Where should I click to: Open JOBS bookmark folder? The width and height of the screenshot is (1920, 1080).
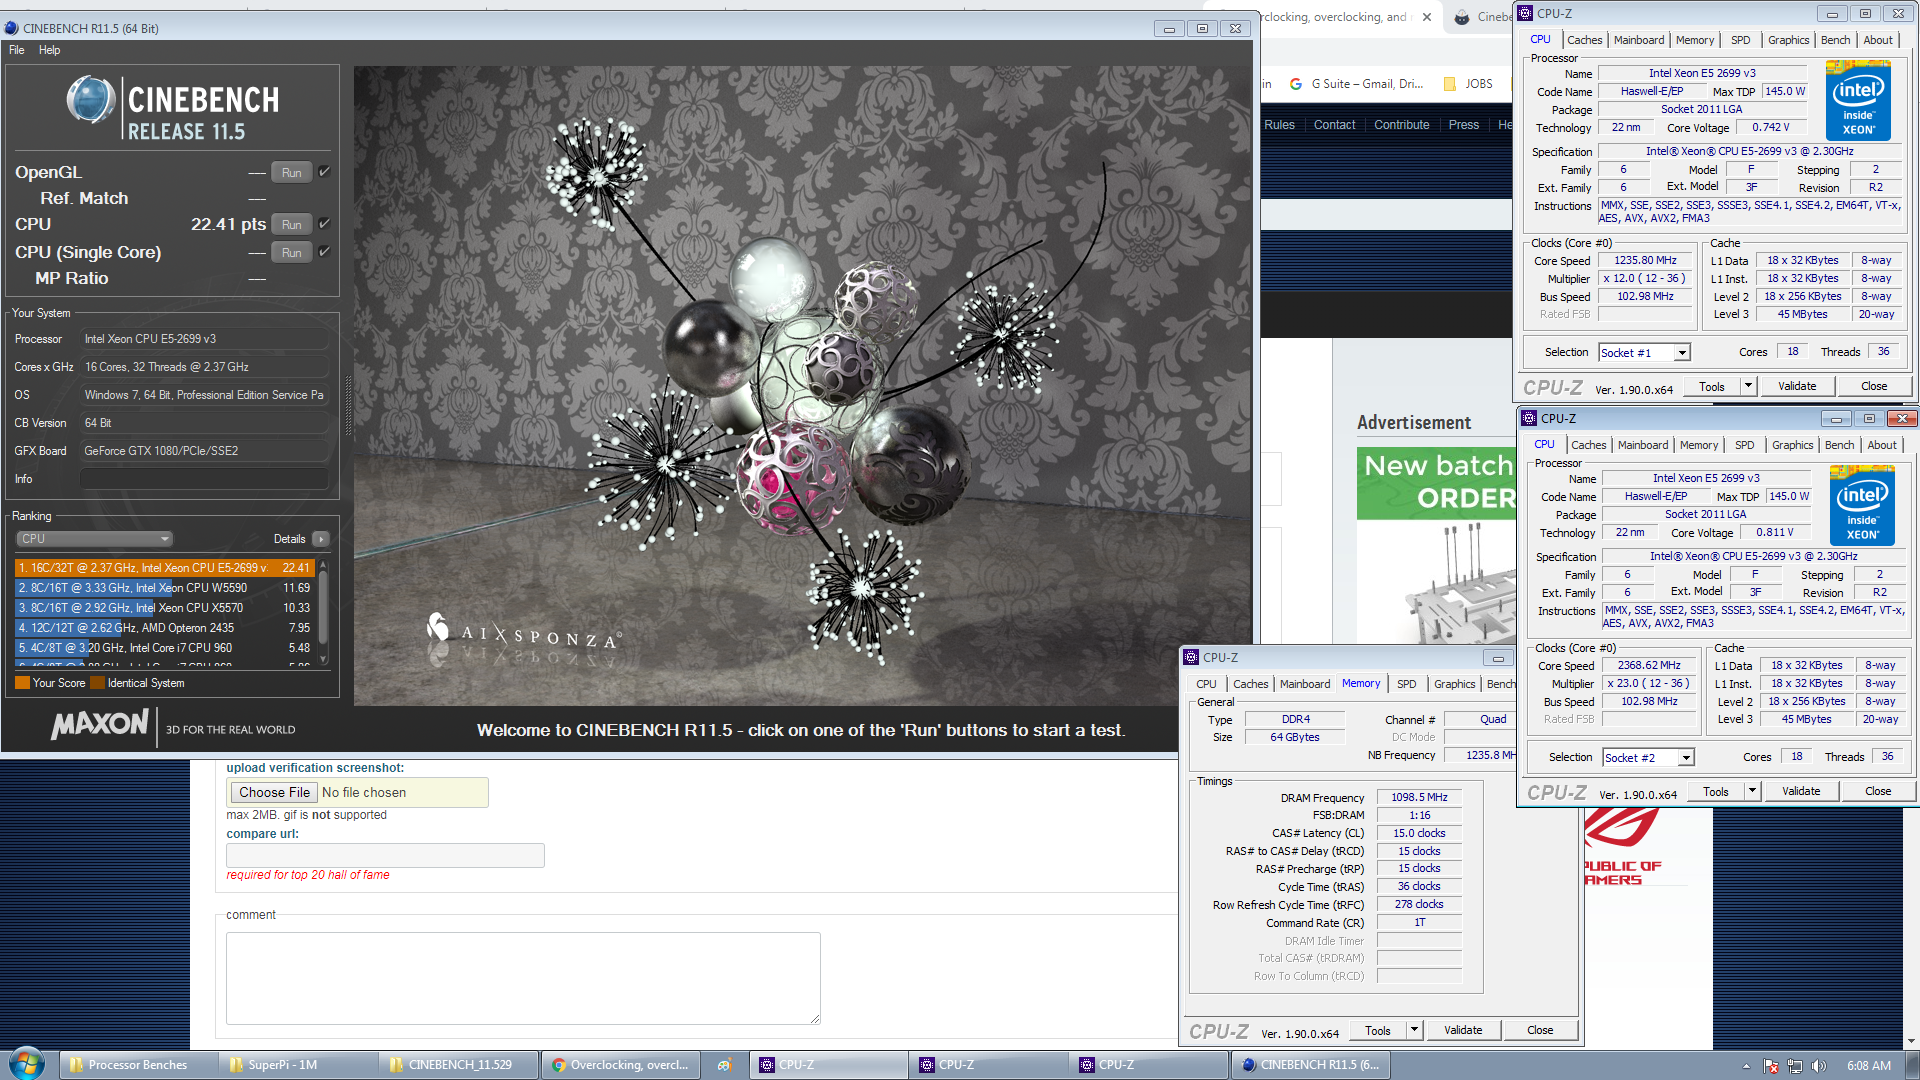1468,84
